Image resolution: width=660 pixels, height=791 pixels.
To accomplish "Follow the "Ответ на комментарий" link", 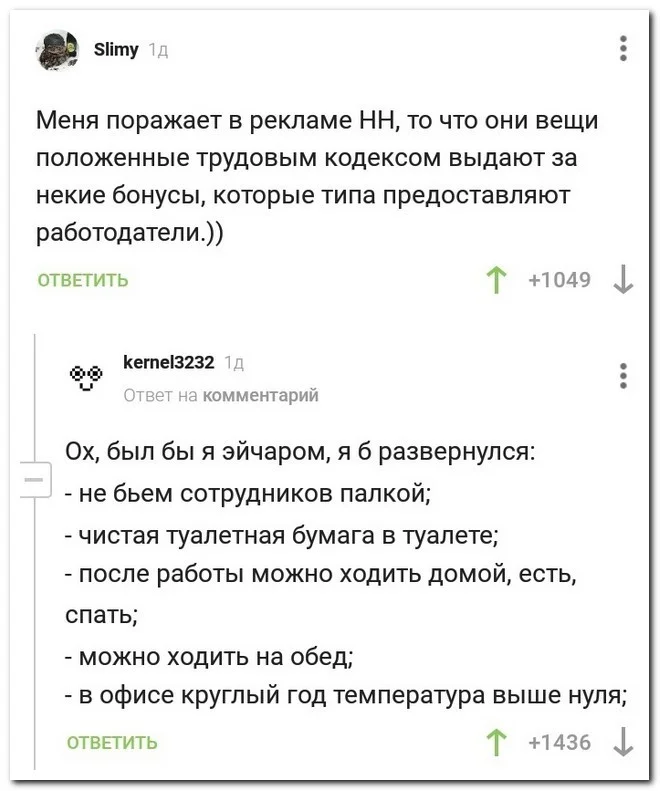I will point(220,396).
